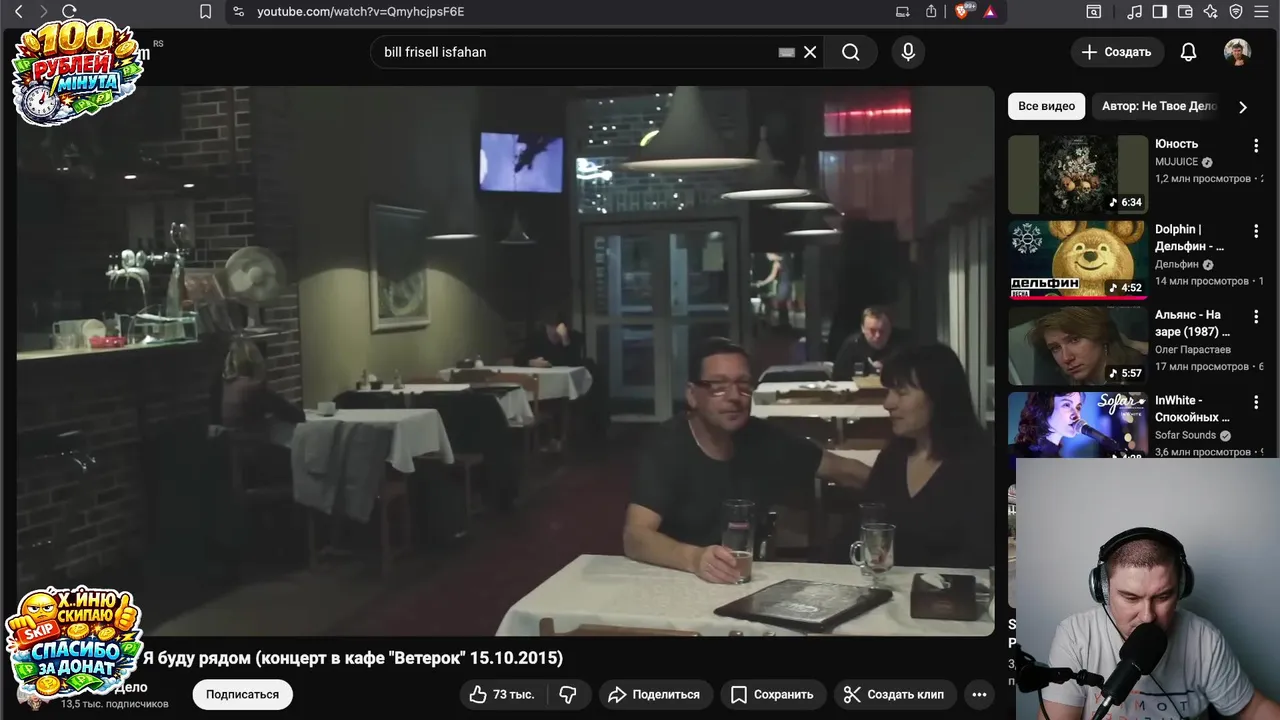Screen dimensions: 1280x720
Task: Click the video title Я буду рядом
Action: [353, 658]
